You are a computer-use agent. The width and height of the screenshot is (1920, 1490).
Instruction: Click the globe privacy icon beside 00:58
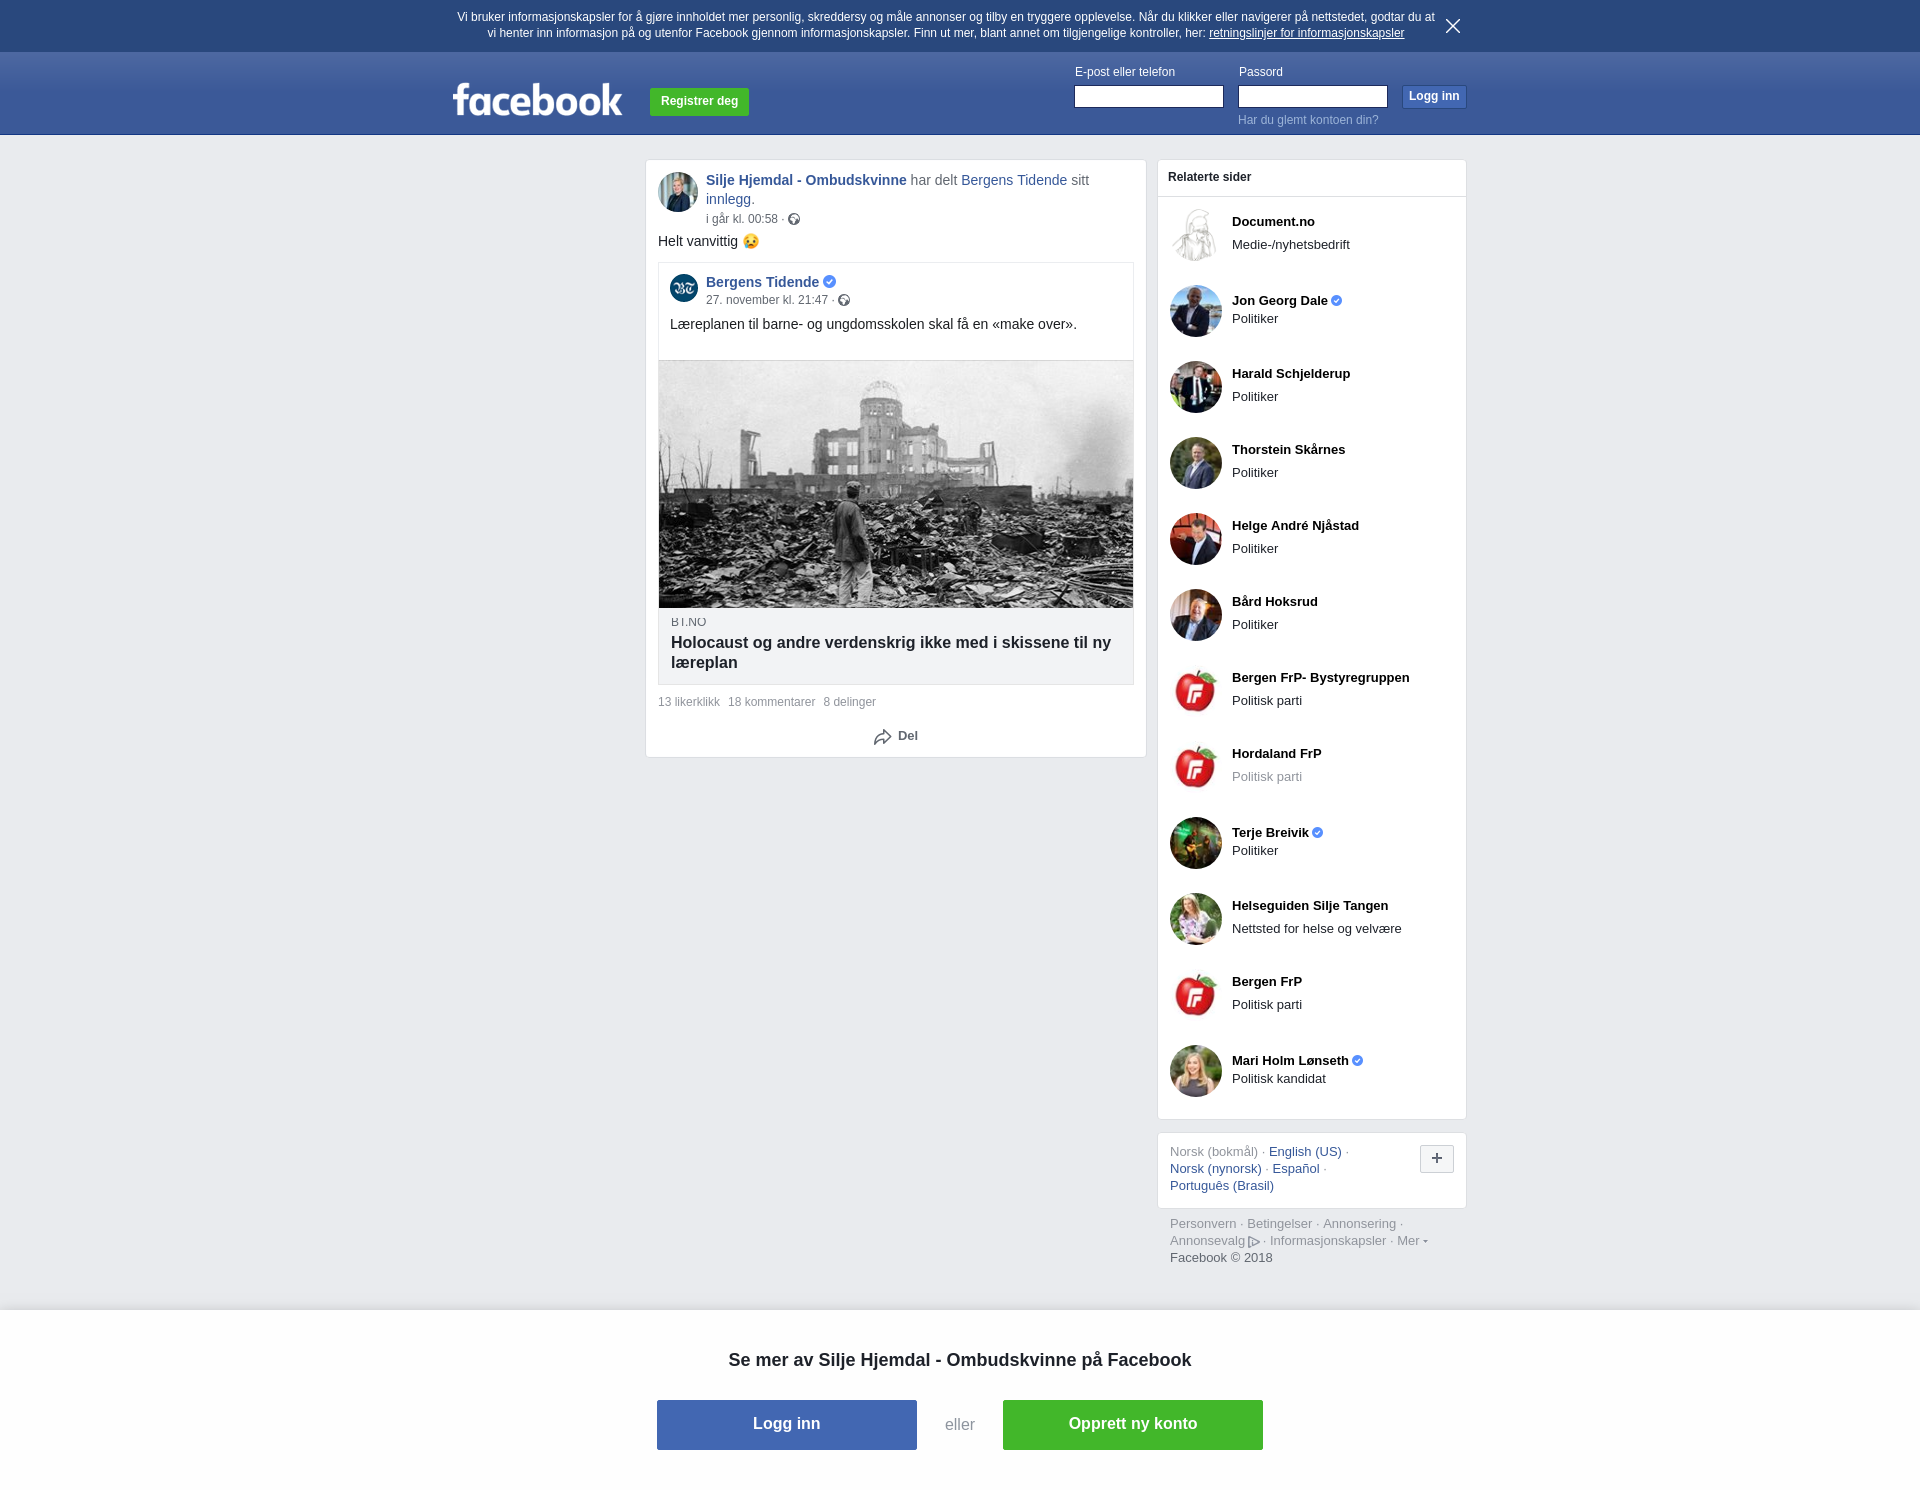pos(794,219)
